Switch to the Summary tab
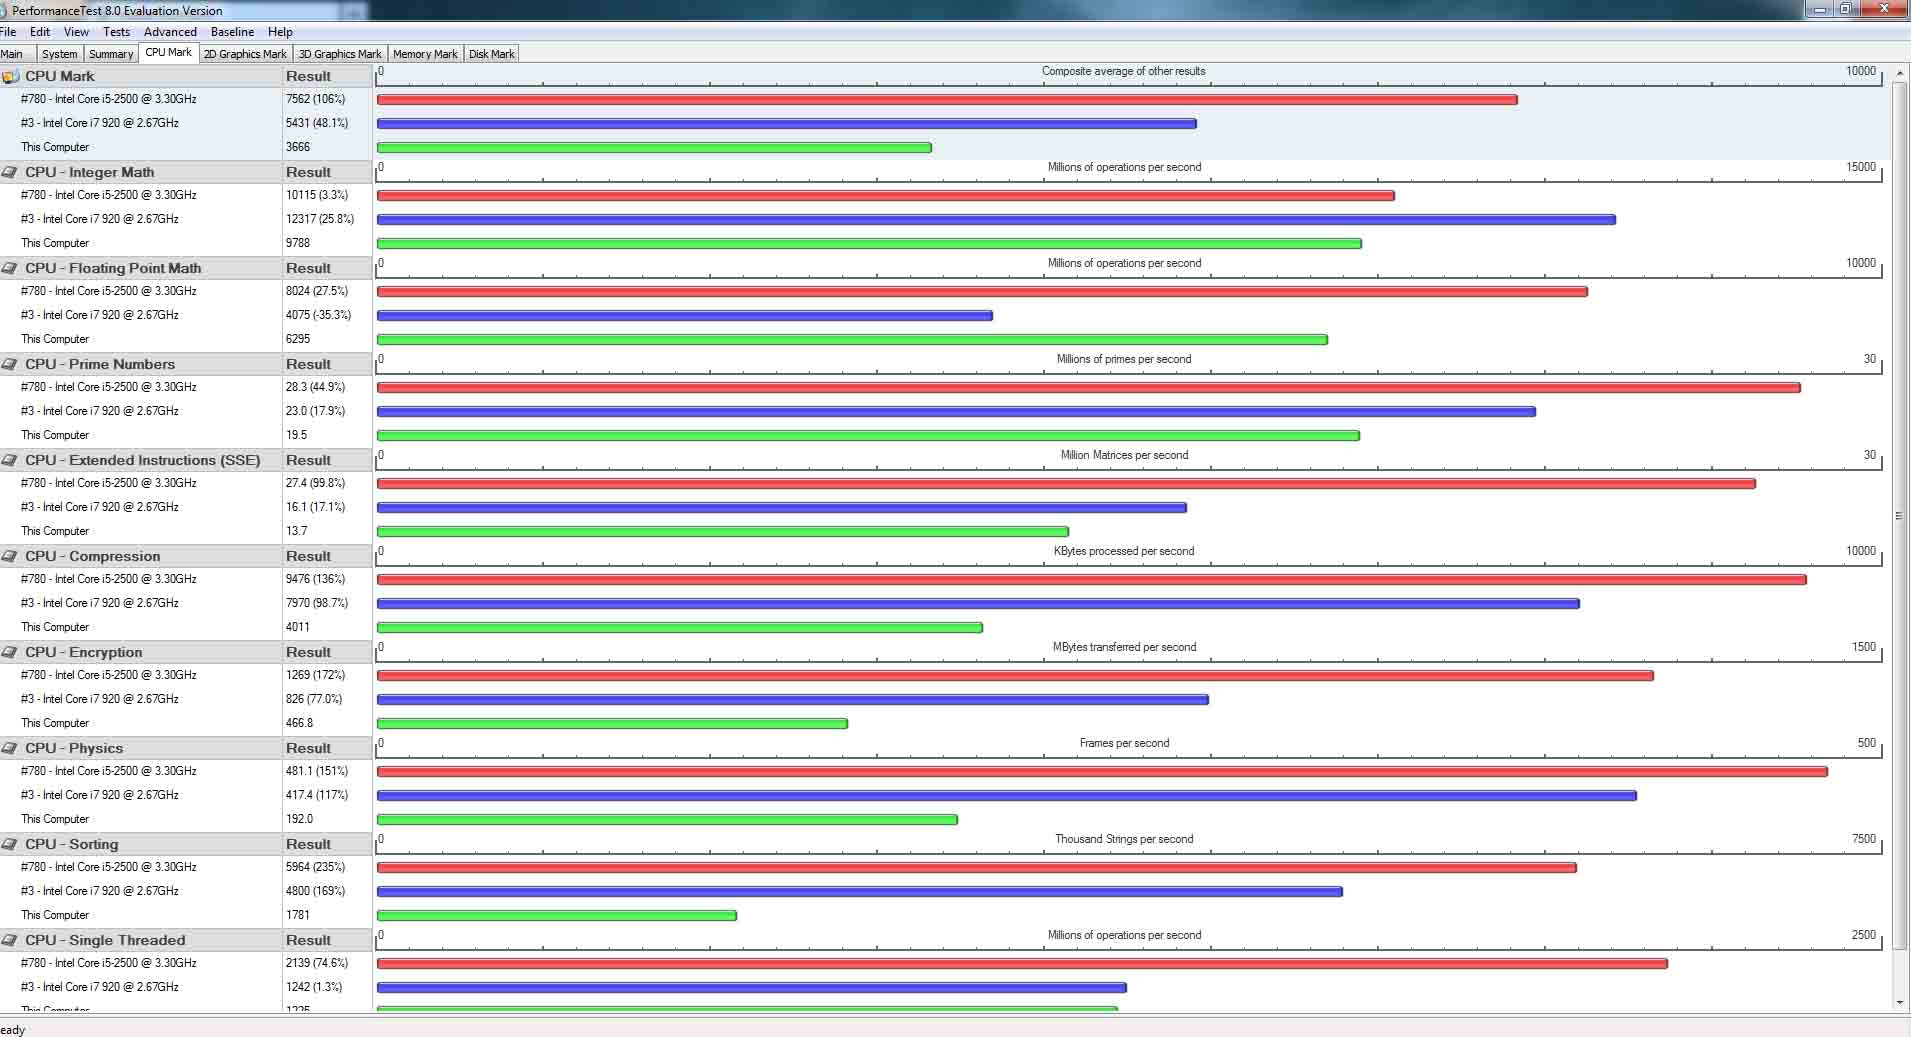The height and width of the screenshot is (1037, 1911). 110,54
